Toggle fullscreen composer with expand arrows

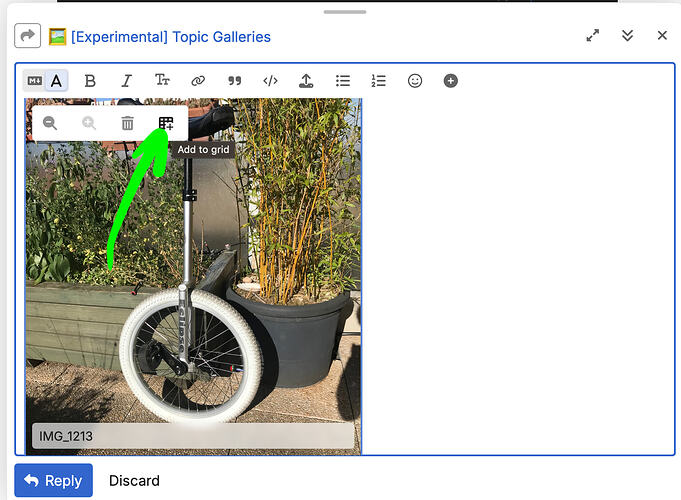(x=593, y=35)
